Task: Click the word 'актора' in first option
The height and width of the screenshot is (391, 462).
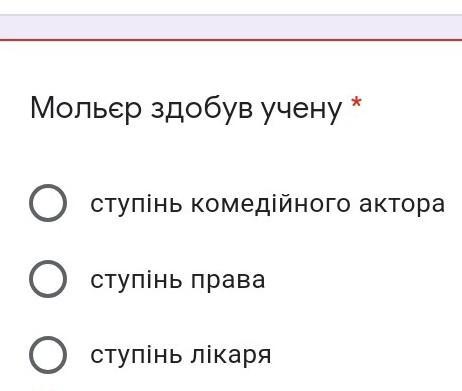Action: (x=402, y=204)
